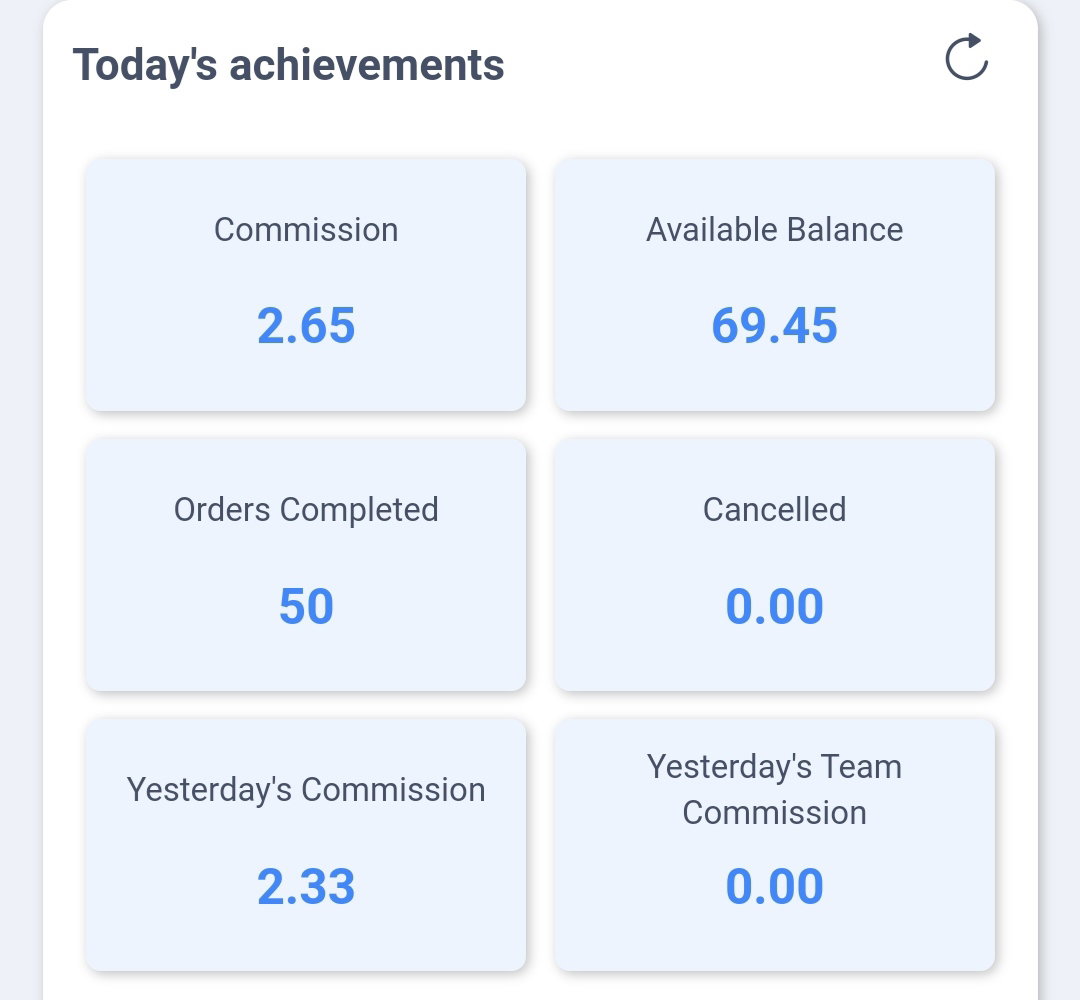Image resolution: width=1080 pixels, height=1000 pixels.
Task: Click the Commission label text
Action: click(x=306, y=229)
